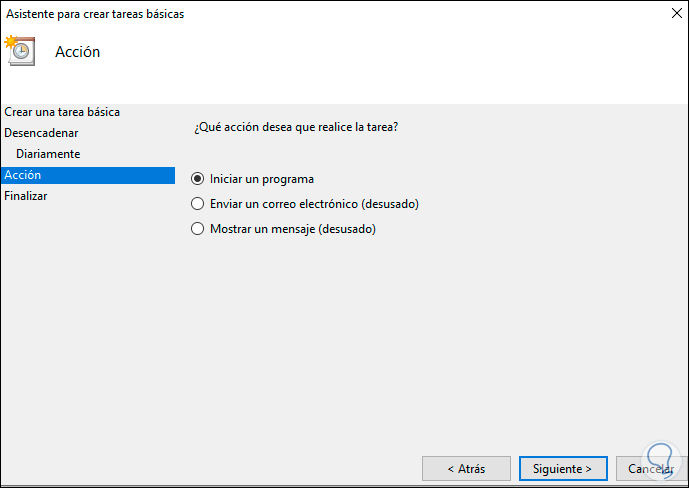Click the 'Mostrar un mensaje (desusado)' label text
689x488 pixels.
click(292, 229)
